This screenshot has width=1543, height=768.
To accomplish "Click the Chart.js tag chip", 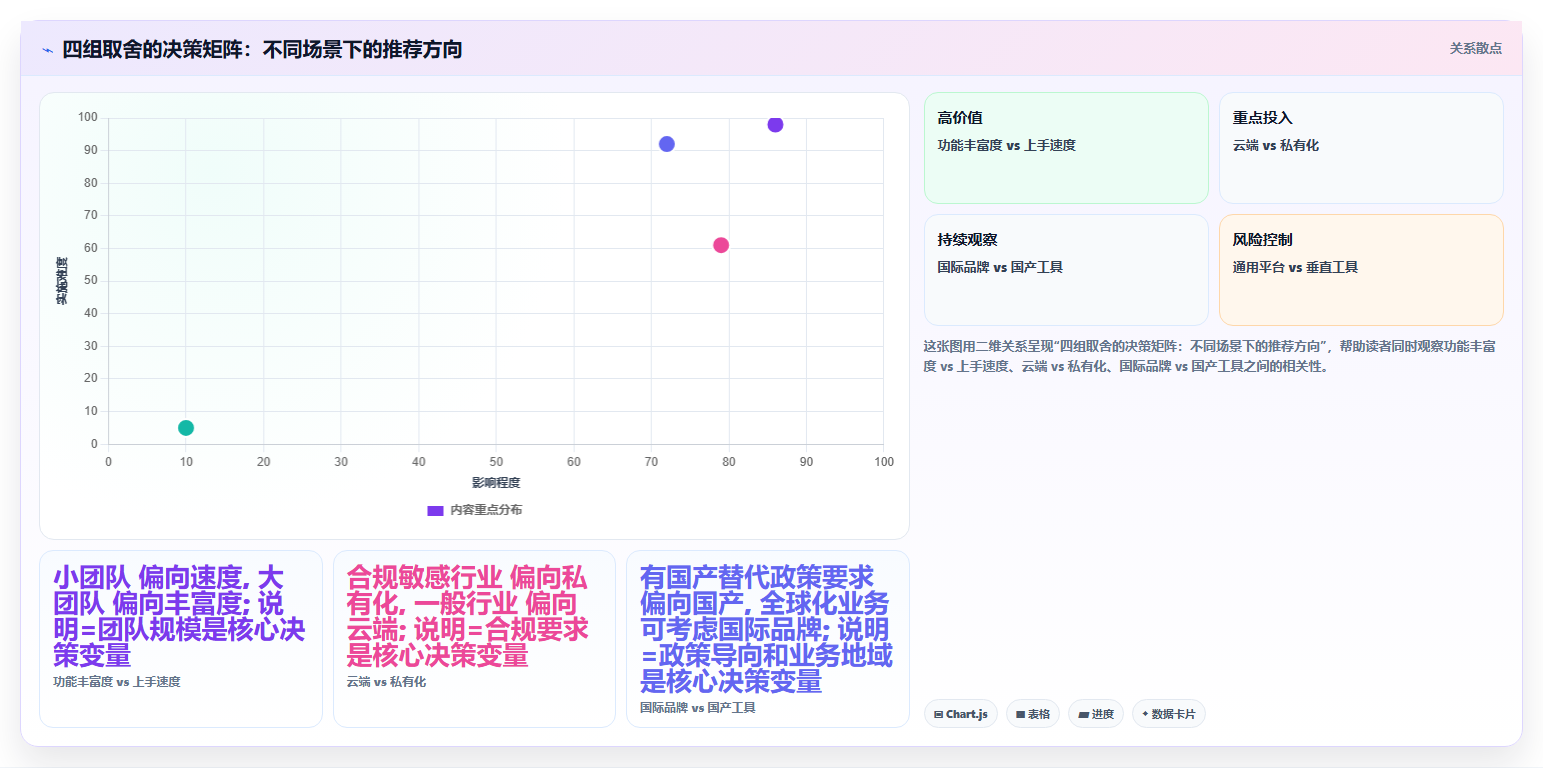I will (961, 714).
